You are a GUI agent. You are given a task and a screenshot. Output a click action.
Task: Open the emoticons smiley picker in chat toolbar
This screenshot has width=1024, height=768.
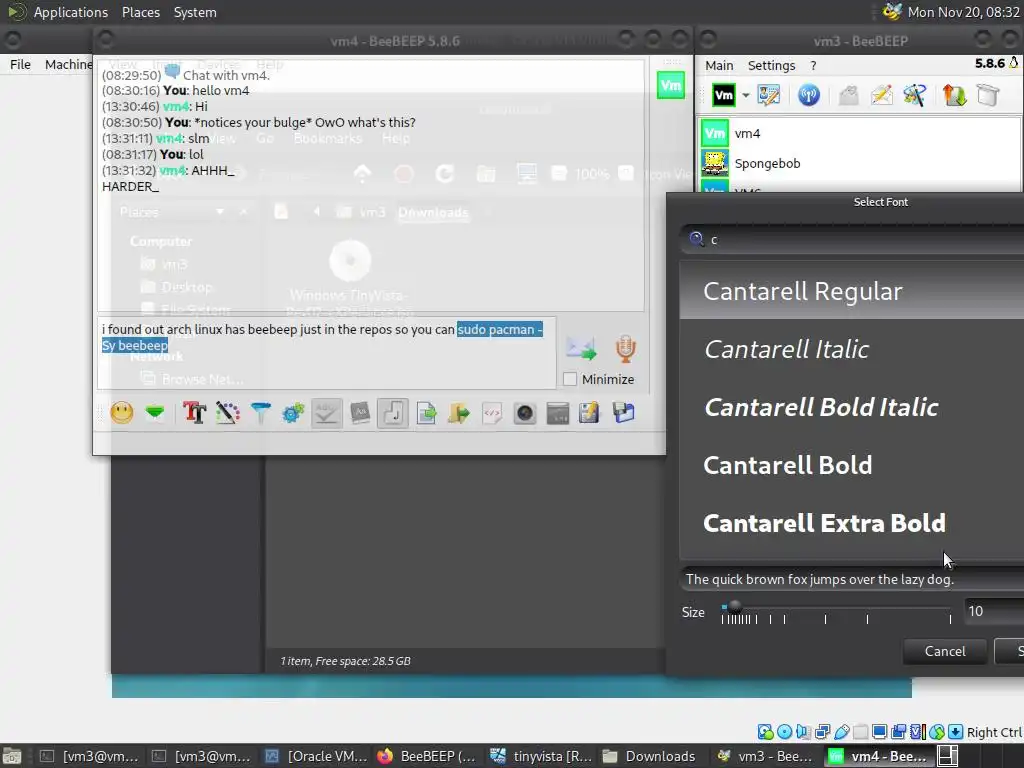(121, 413)
